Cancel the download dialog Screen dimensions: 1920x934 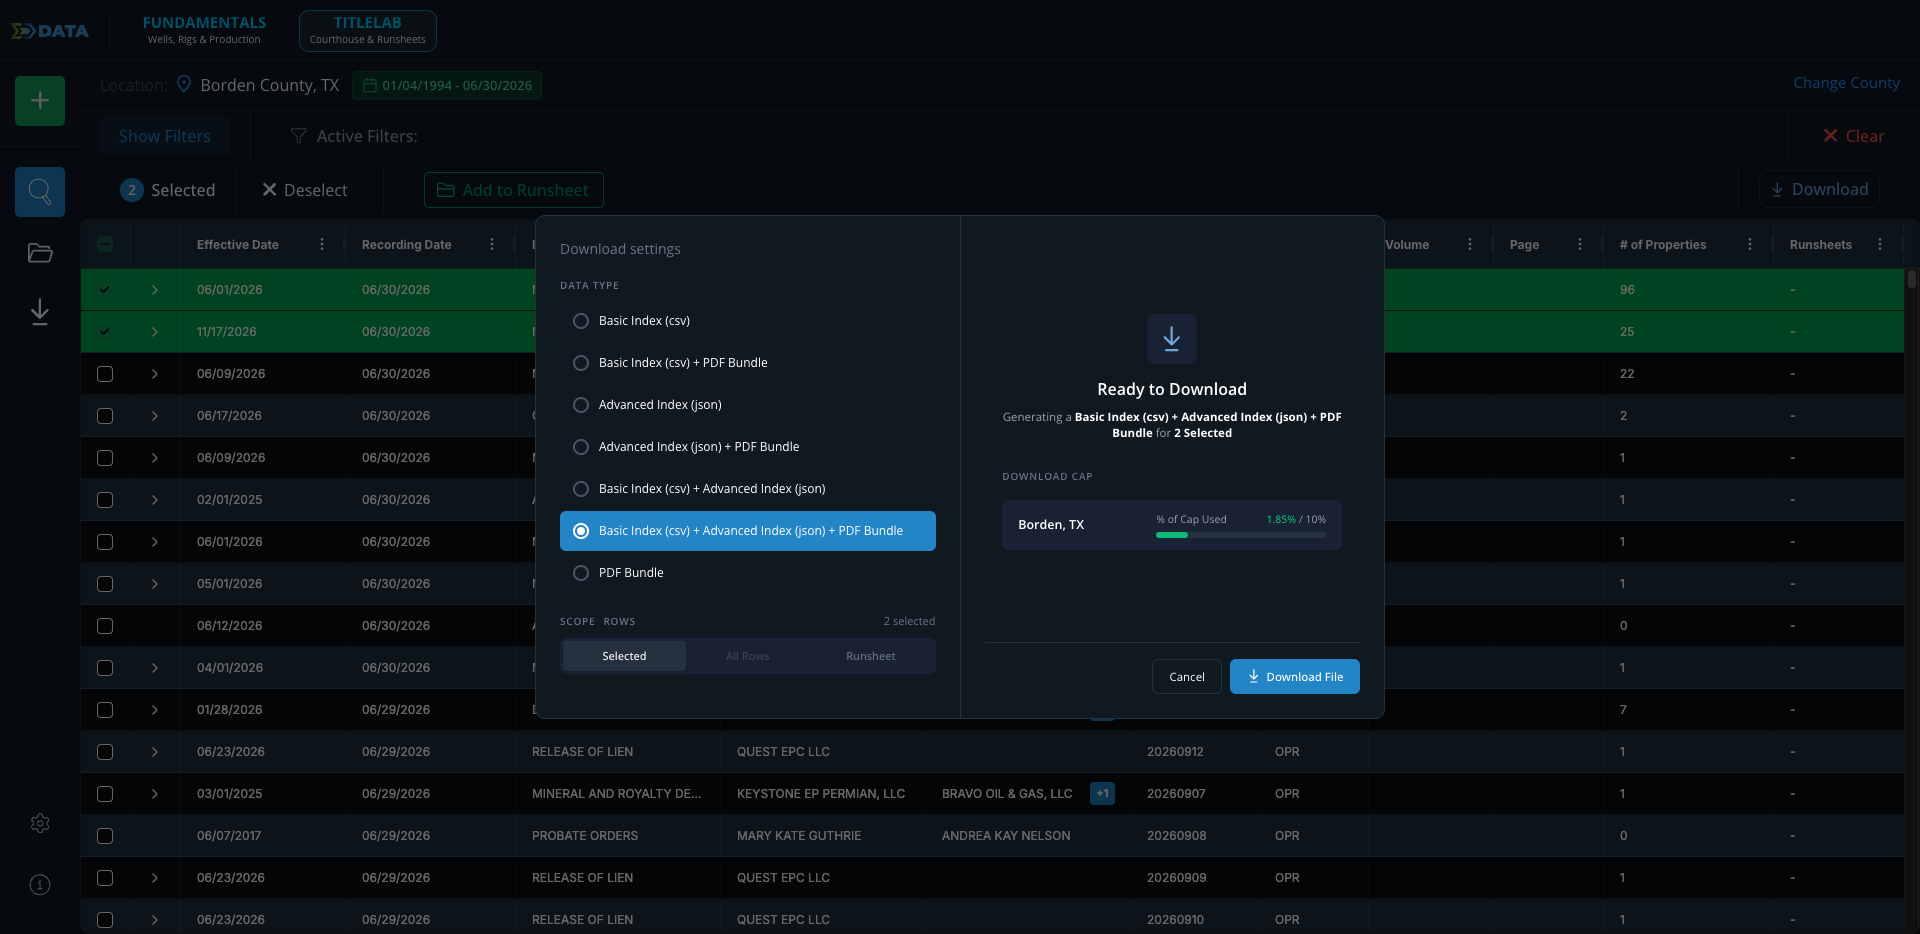(x=1187, y=677)
